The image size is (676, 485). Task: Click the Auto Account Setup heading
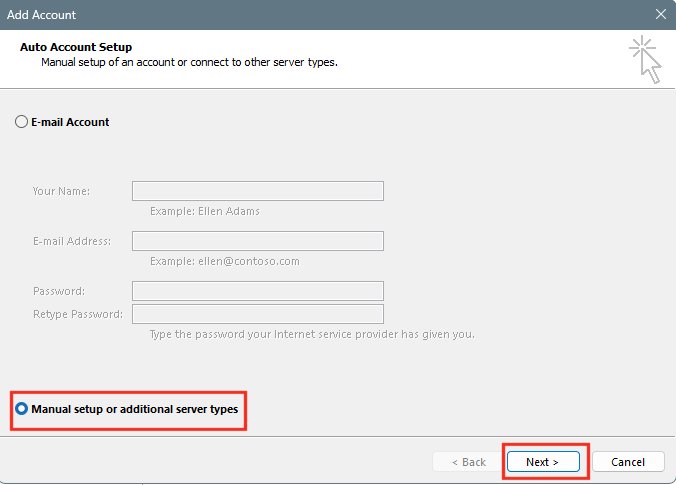[x=76, y=47]
